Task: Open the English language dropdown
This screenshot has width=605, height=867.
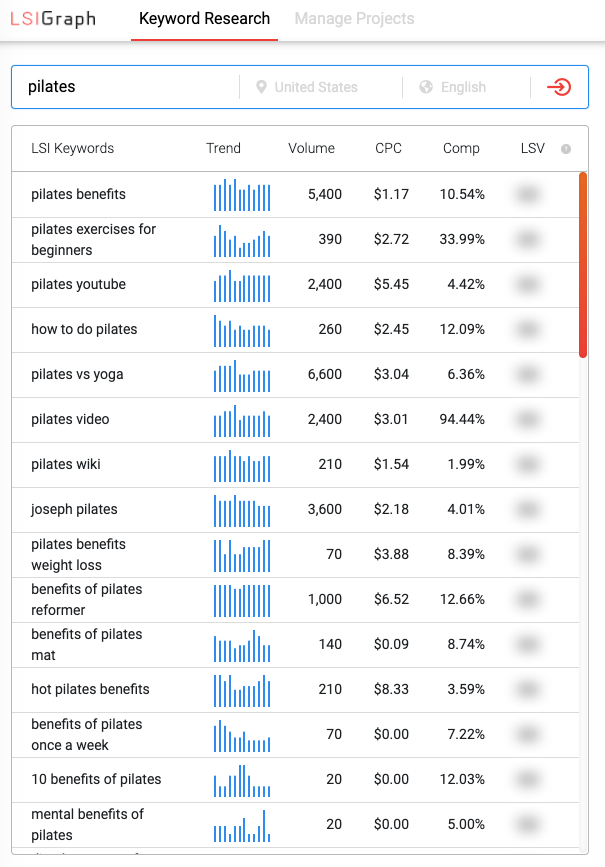Action: tap(463, 87)
